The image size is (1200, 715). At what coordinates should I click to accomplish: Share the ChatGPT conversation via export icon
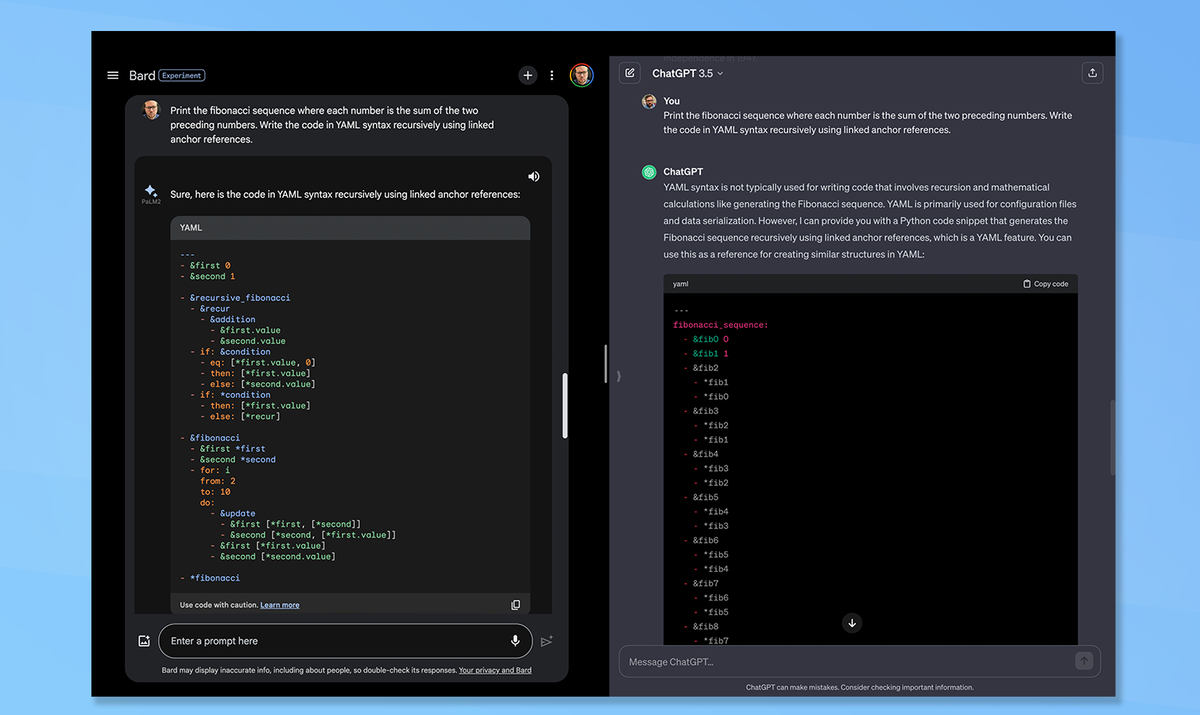pyautogui.click(x=1092, y=73)
